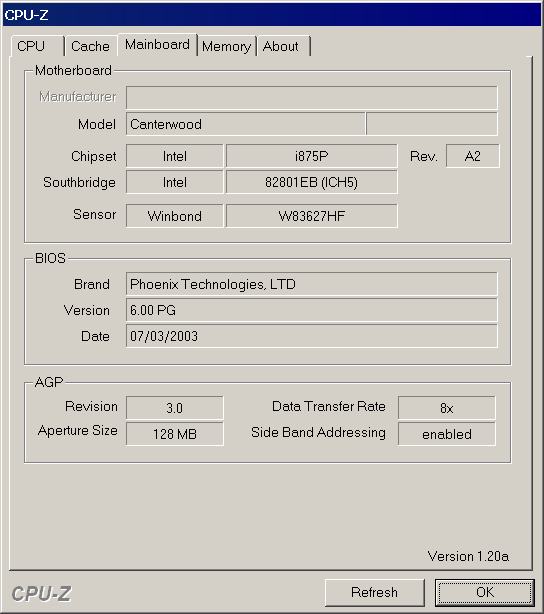The image size is (544, 614).
Task: Confirm with the OK button
Action: (x=485, y=592)
